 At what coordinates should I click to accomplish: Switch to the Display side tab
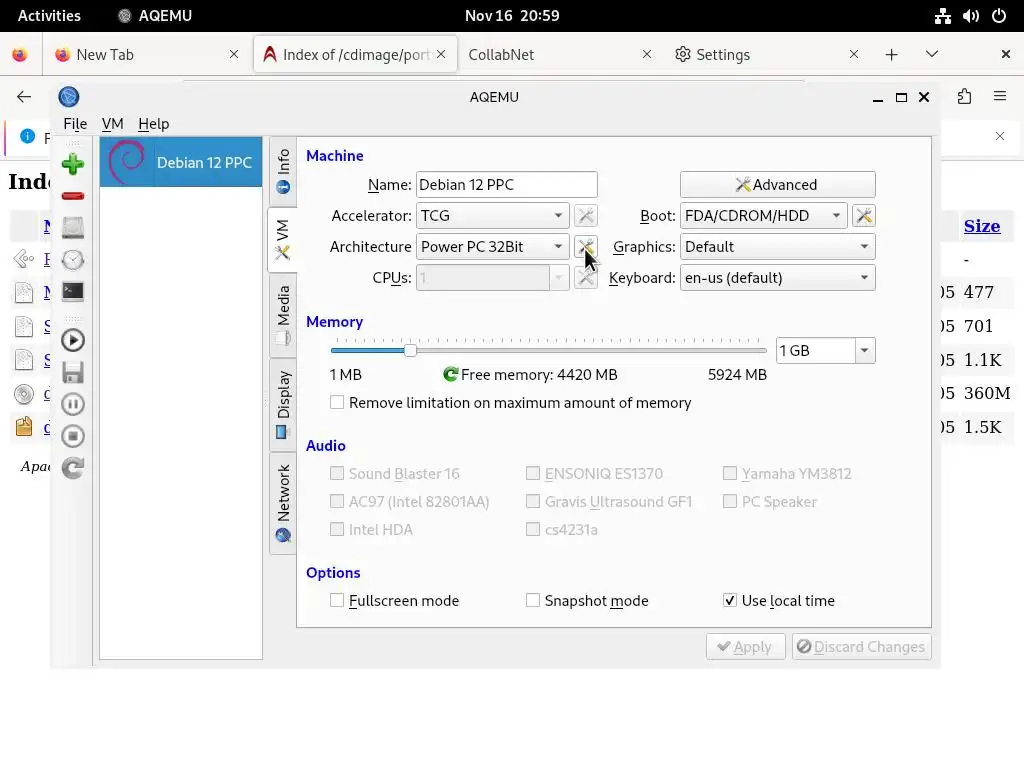tap(283, 405)
